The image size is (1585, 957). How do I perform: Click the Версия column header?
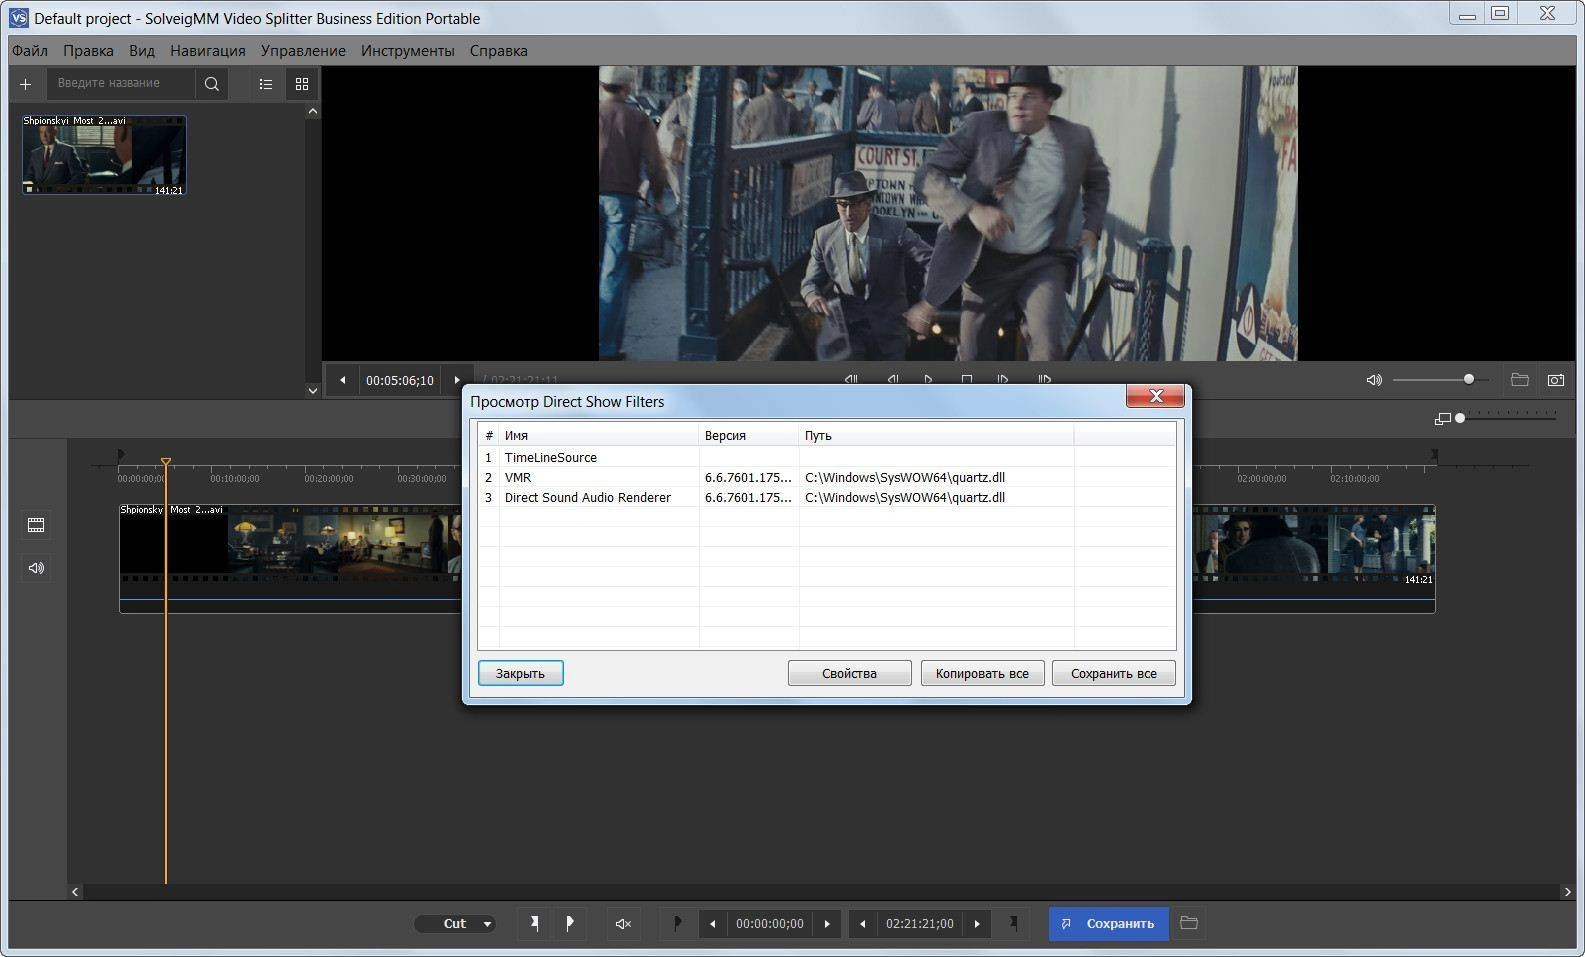[749, 435]
